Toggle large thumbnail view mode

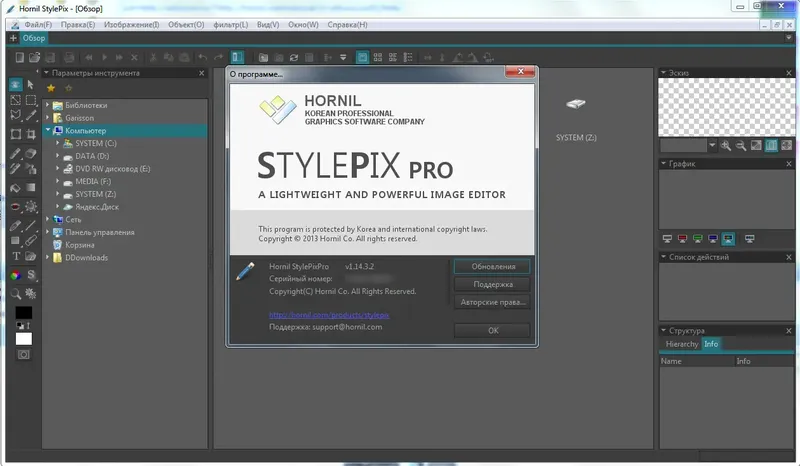(x=362, y=57)
